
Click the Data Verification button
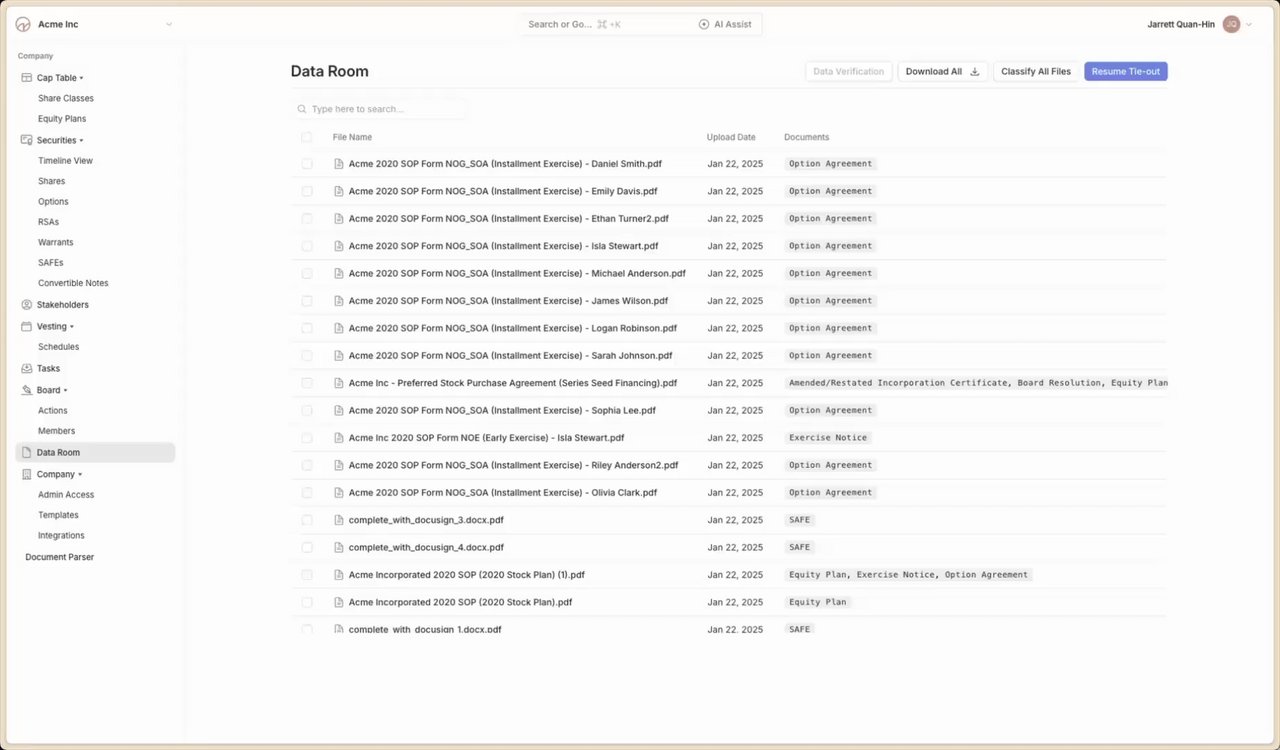(849, 72)
